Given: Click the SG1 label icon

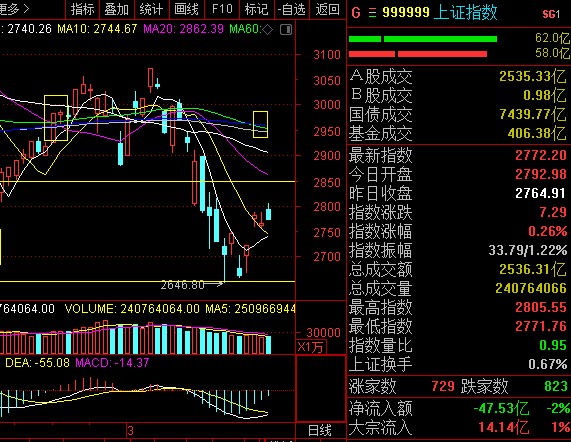Looking at the screenshot, I should 551,14.
